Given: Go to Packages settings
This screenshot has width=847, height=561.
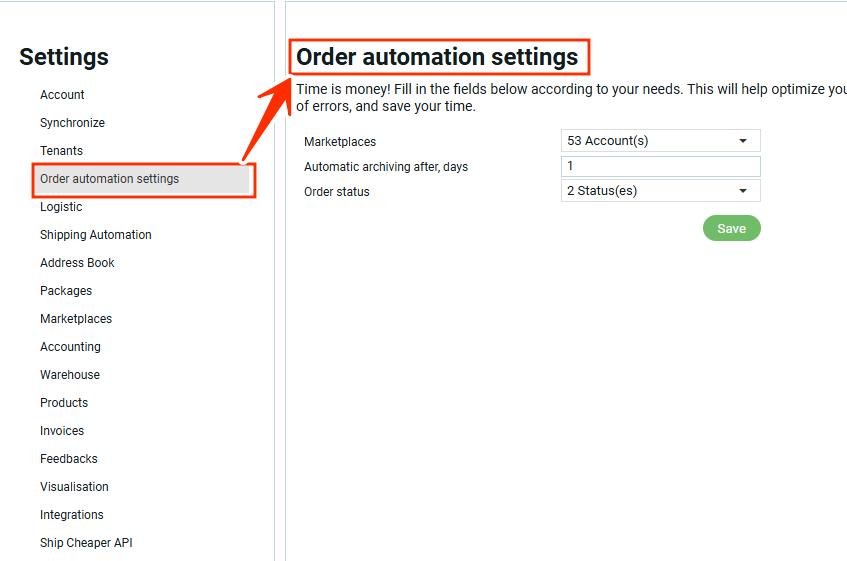Looking at the screenshot, I should [66, 291].
